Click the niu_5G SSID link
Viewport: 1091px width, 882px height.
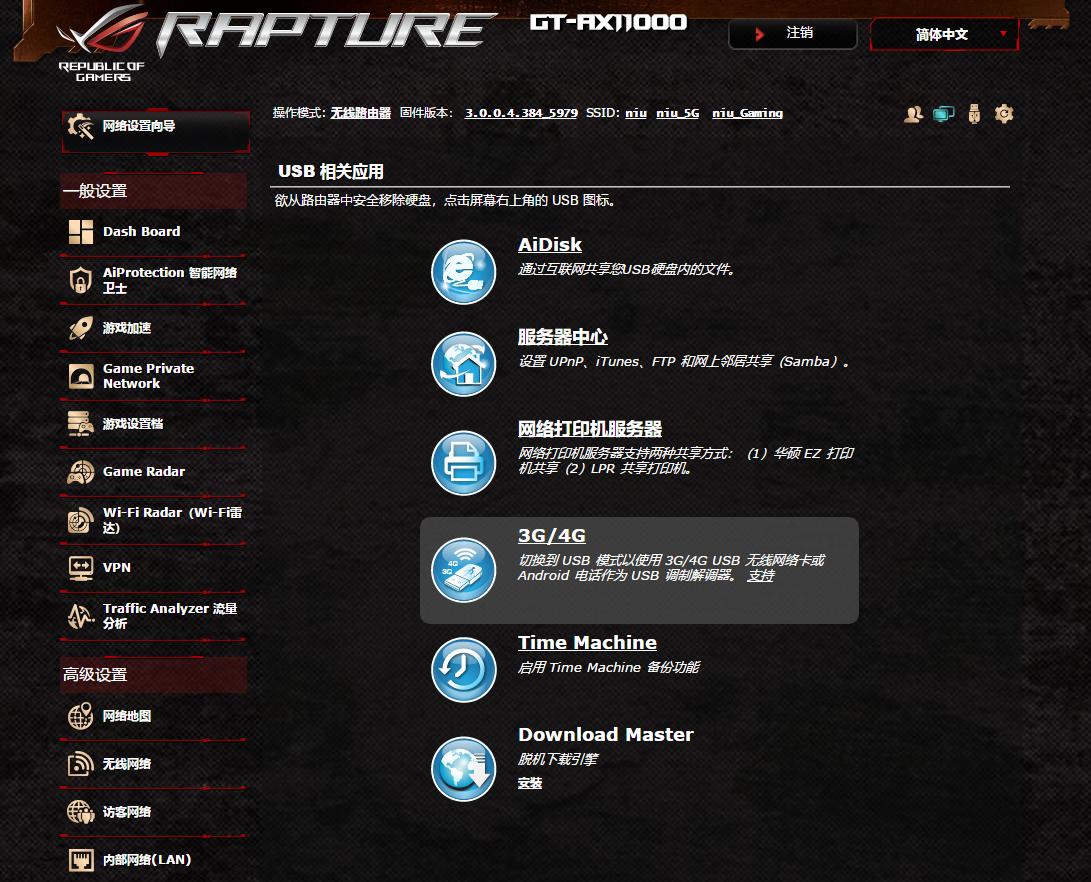tap(678, 113)
